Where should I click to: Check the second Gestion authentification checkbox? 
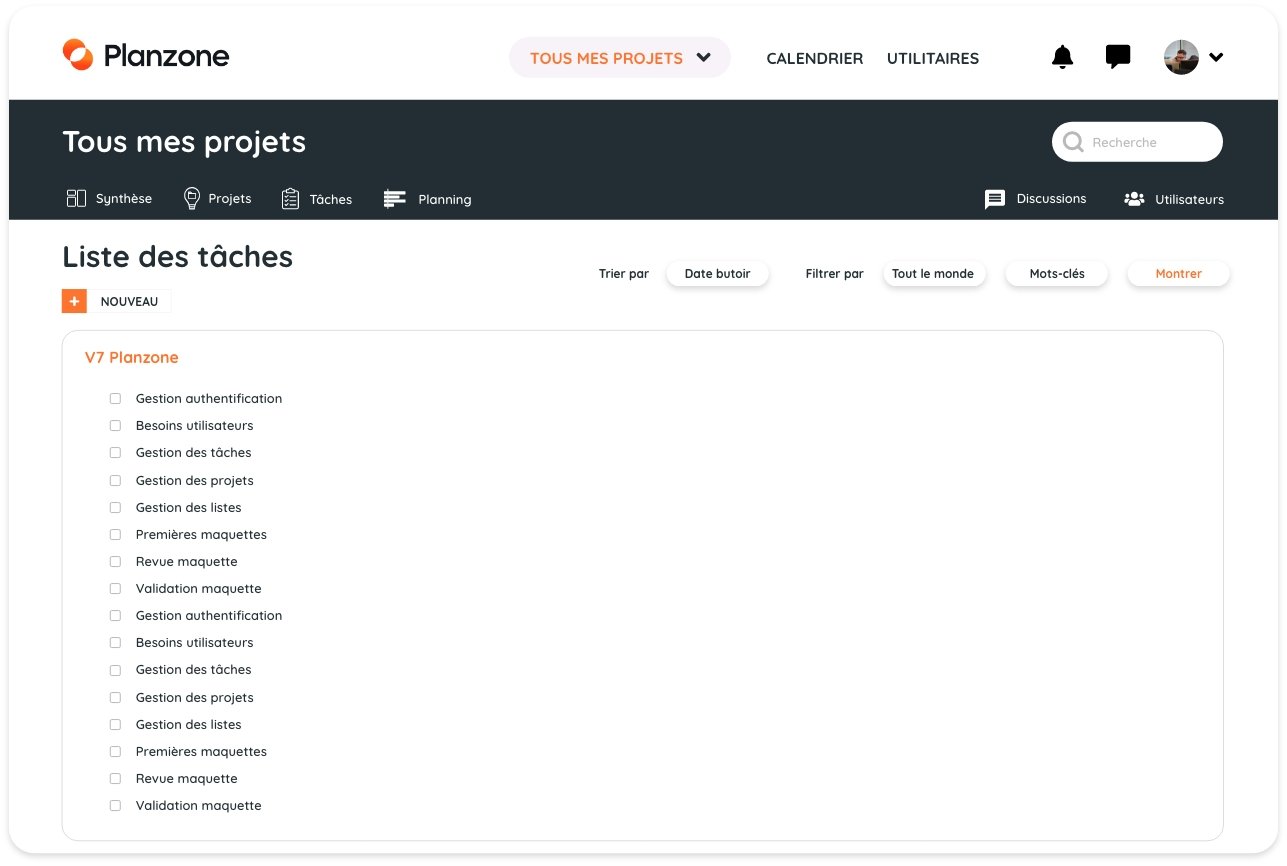point(115,615)
